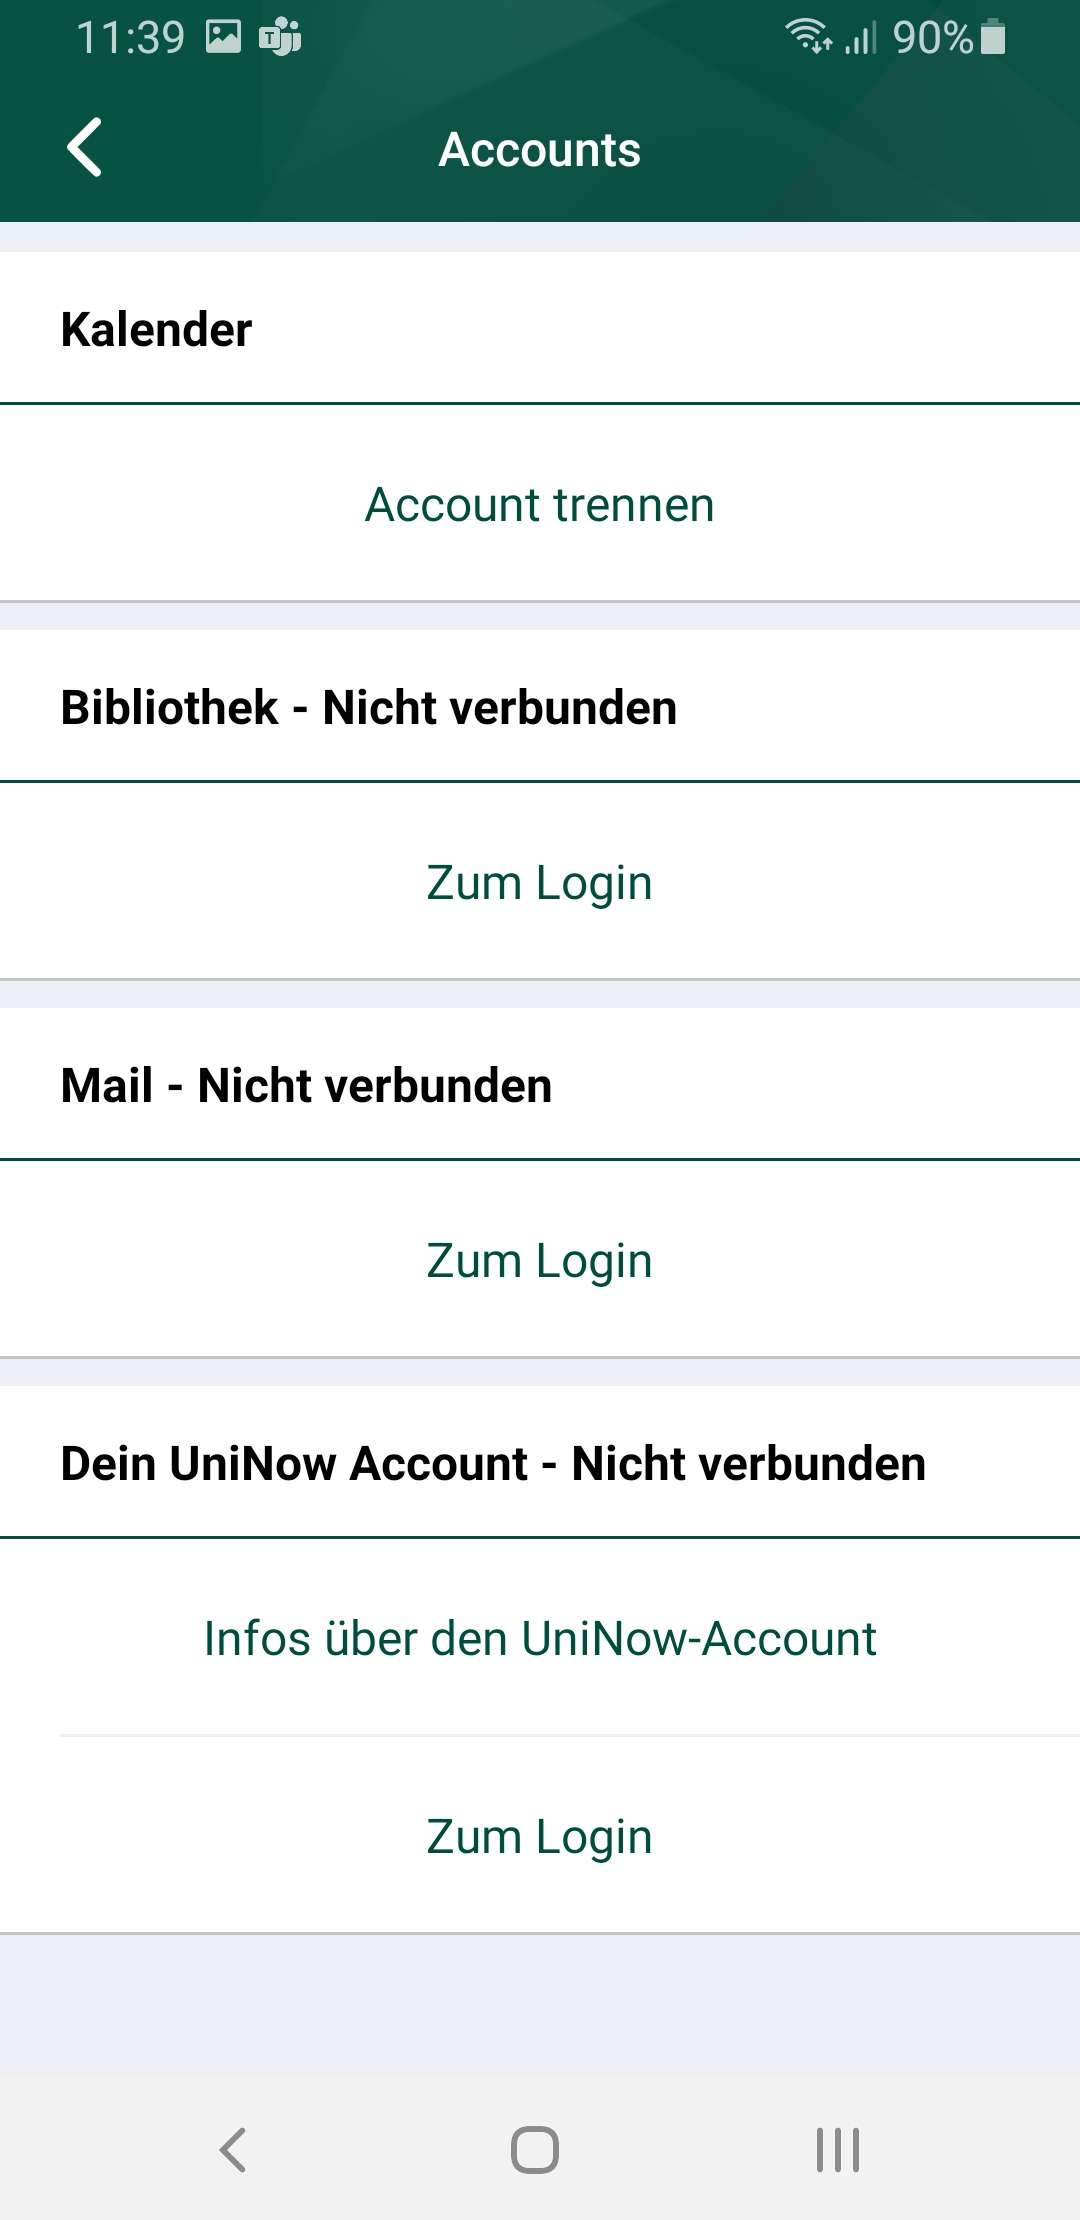Open recent apps via the navigation bar

(x=837, y=2149)
